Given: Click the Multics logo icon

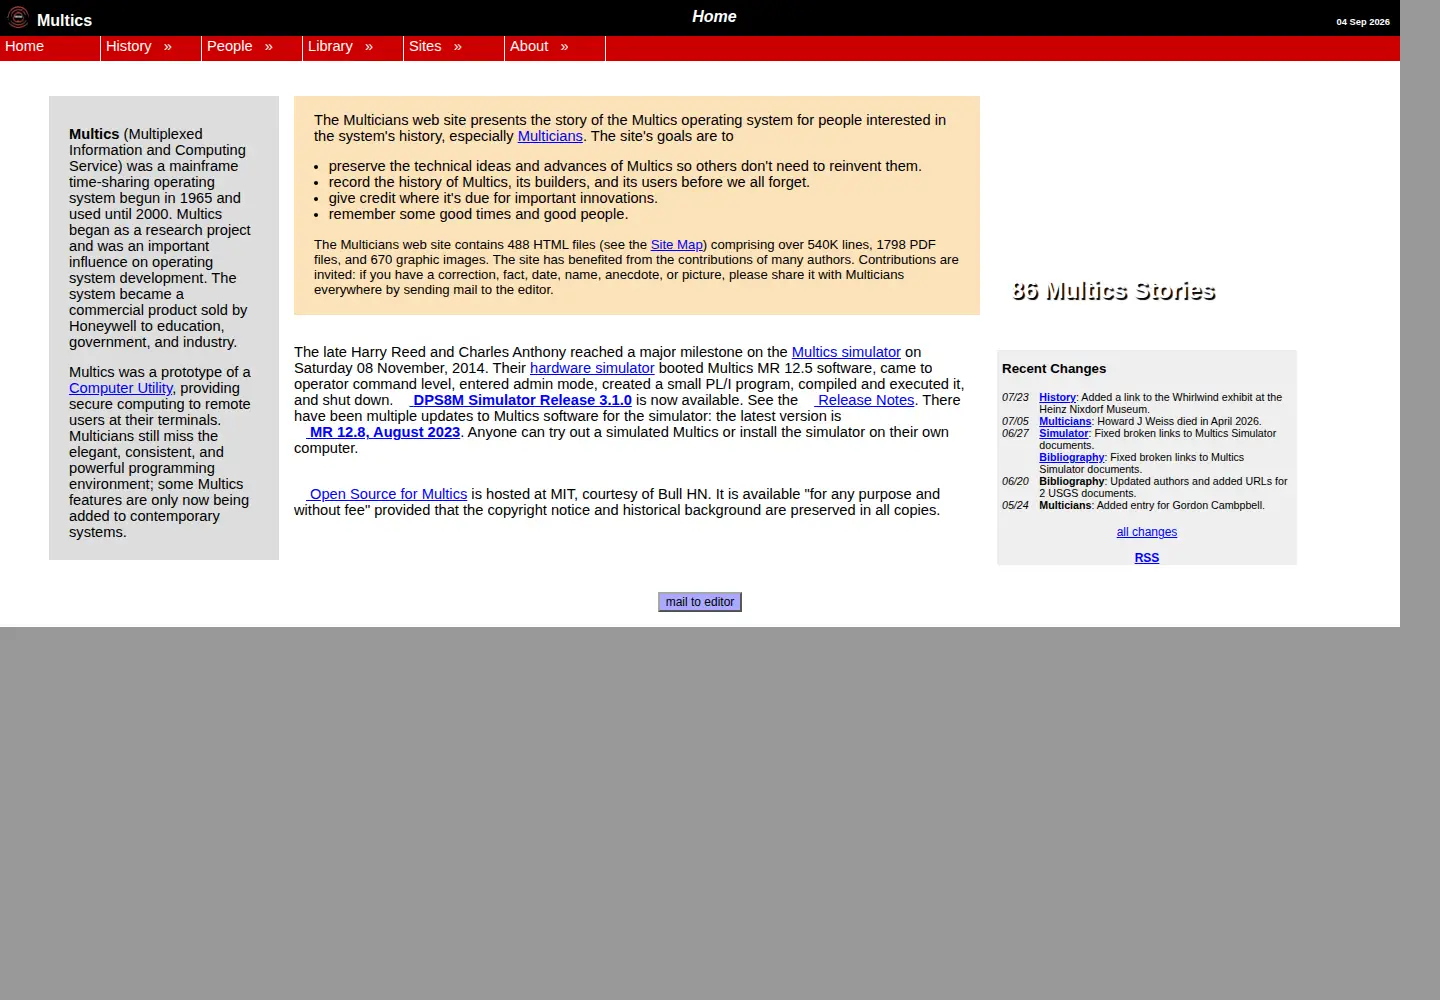Looking at the screenshot, I should pos(18,17).
